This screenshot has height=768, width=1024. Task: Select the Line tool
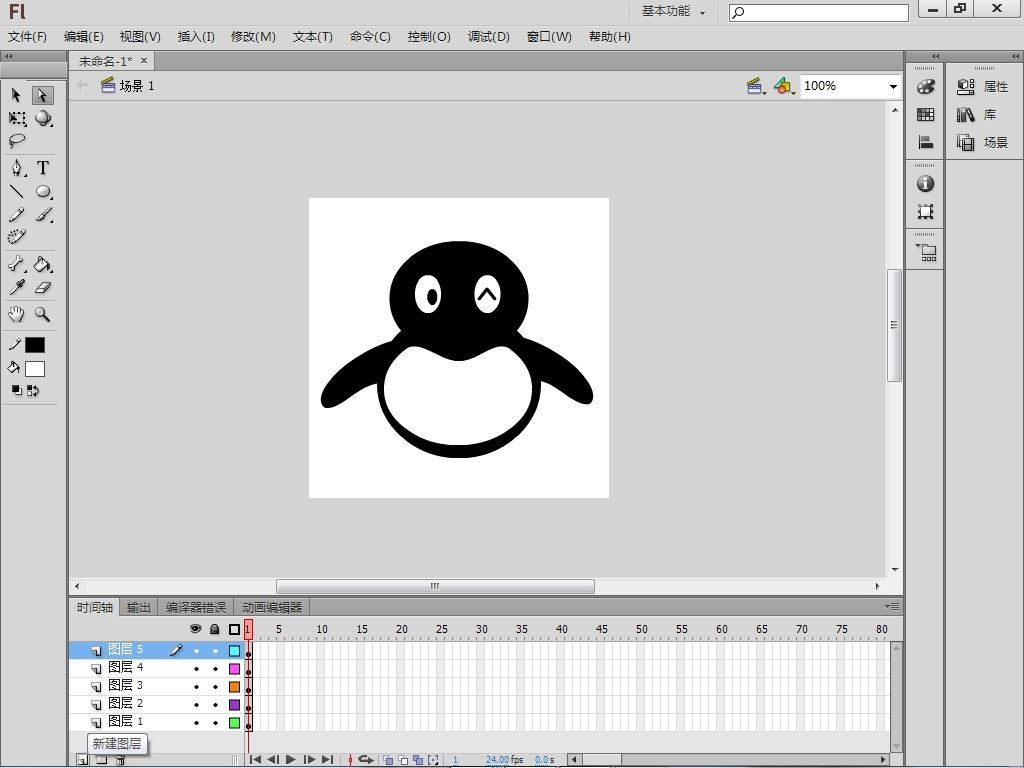[x=17, y=191]
